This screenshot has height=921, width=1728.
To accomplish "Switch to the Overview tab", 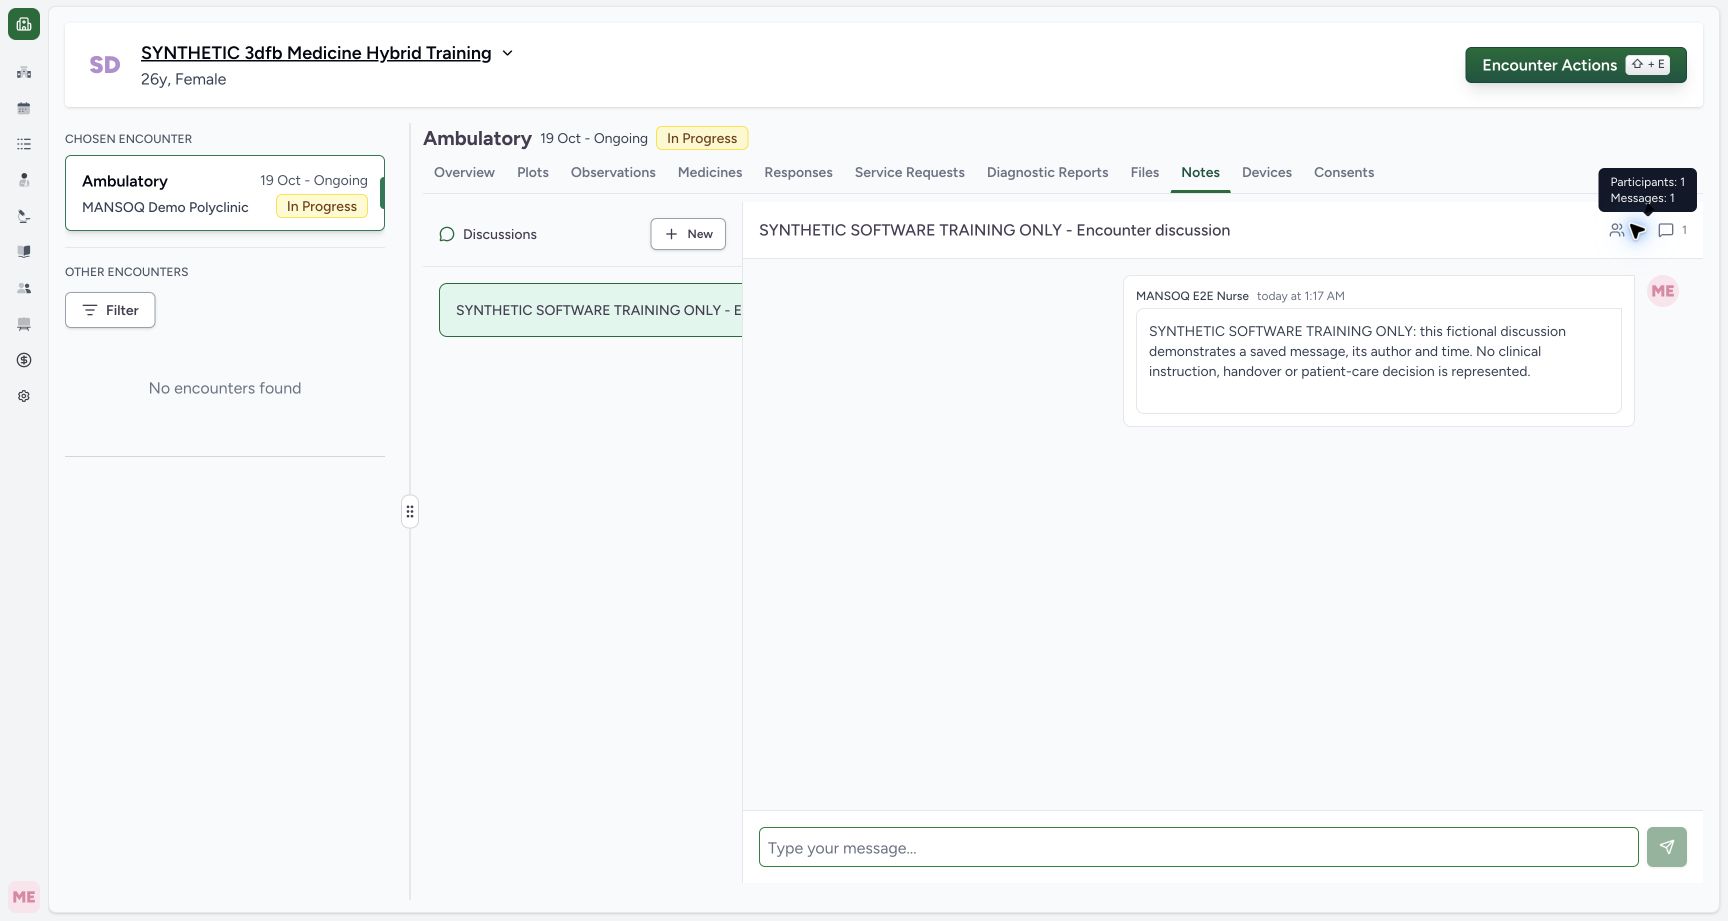I will click(464, 172).
